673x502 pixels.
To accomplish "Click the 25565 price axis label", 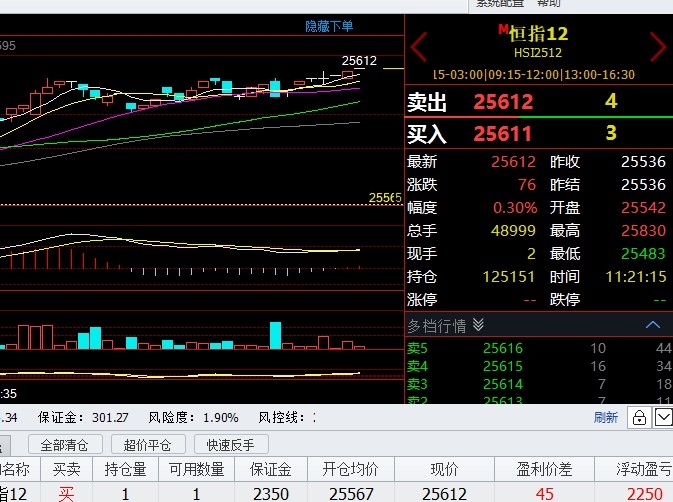I will tap(385, 198).
